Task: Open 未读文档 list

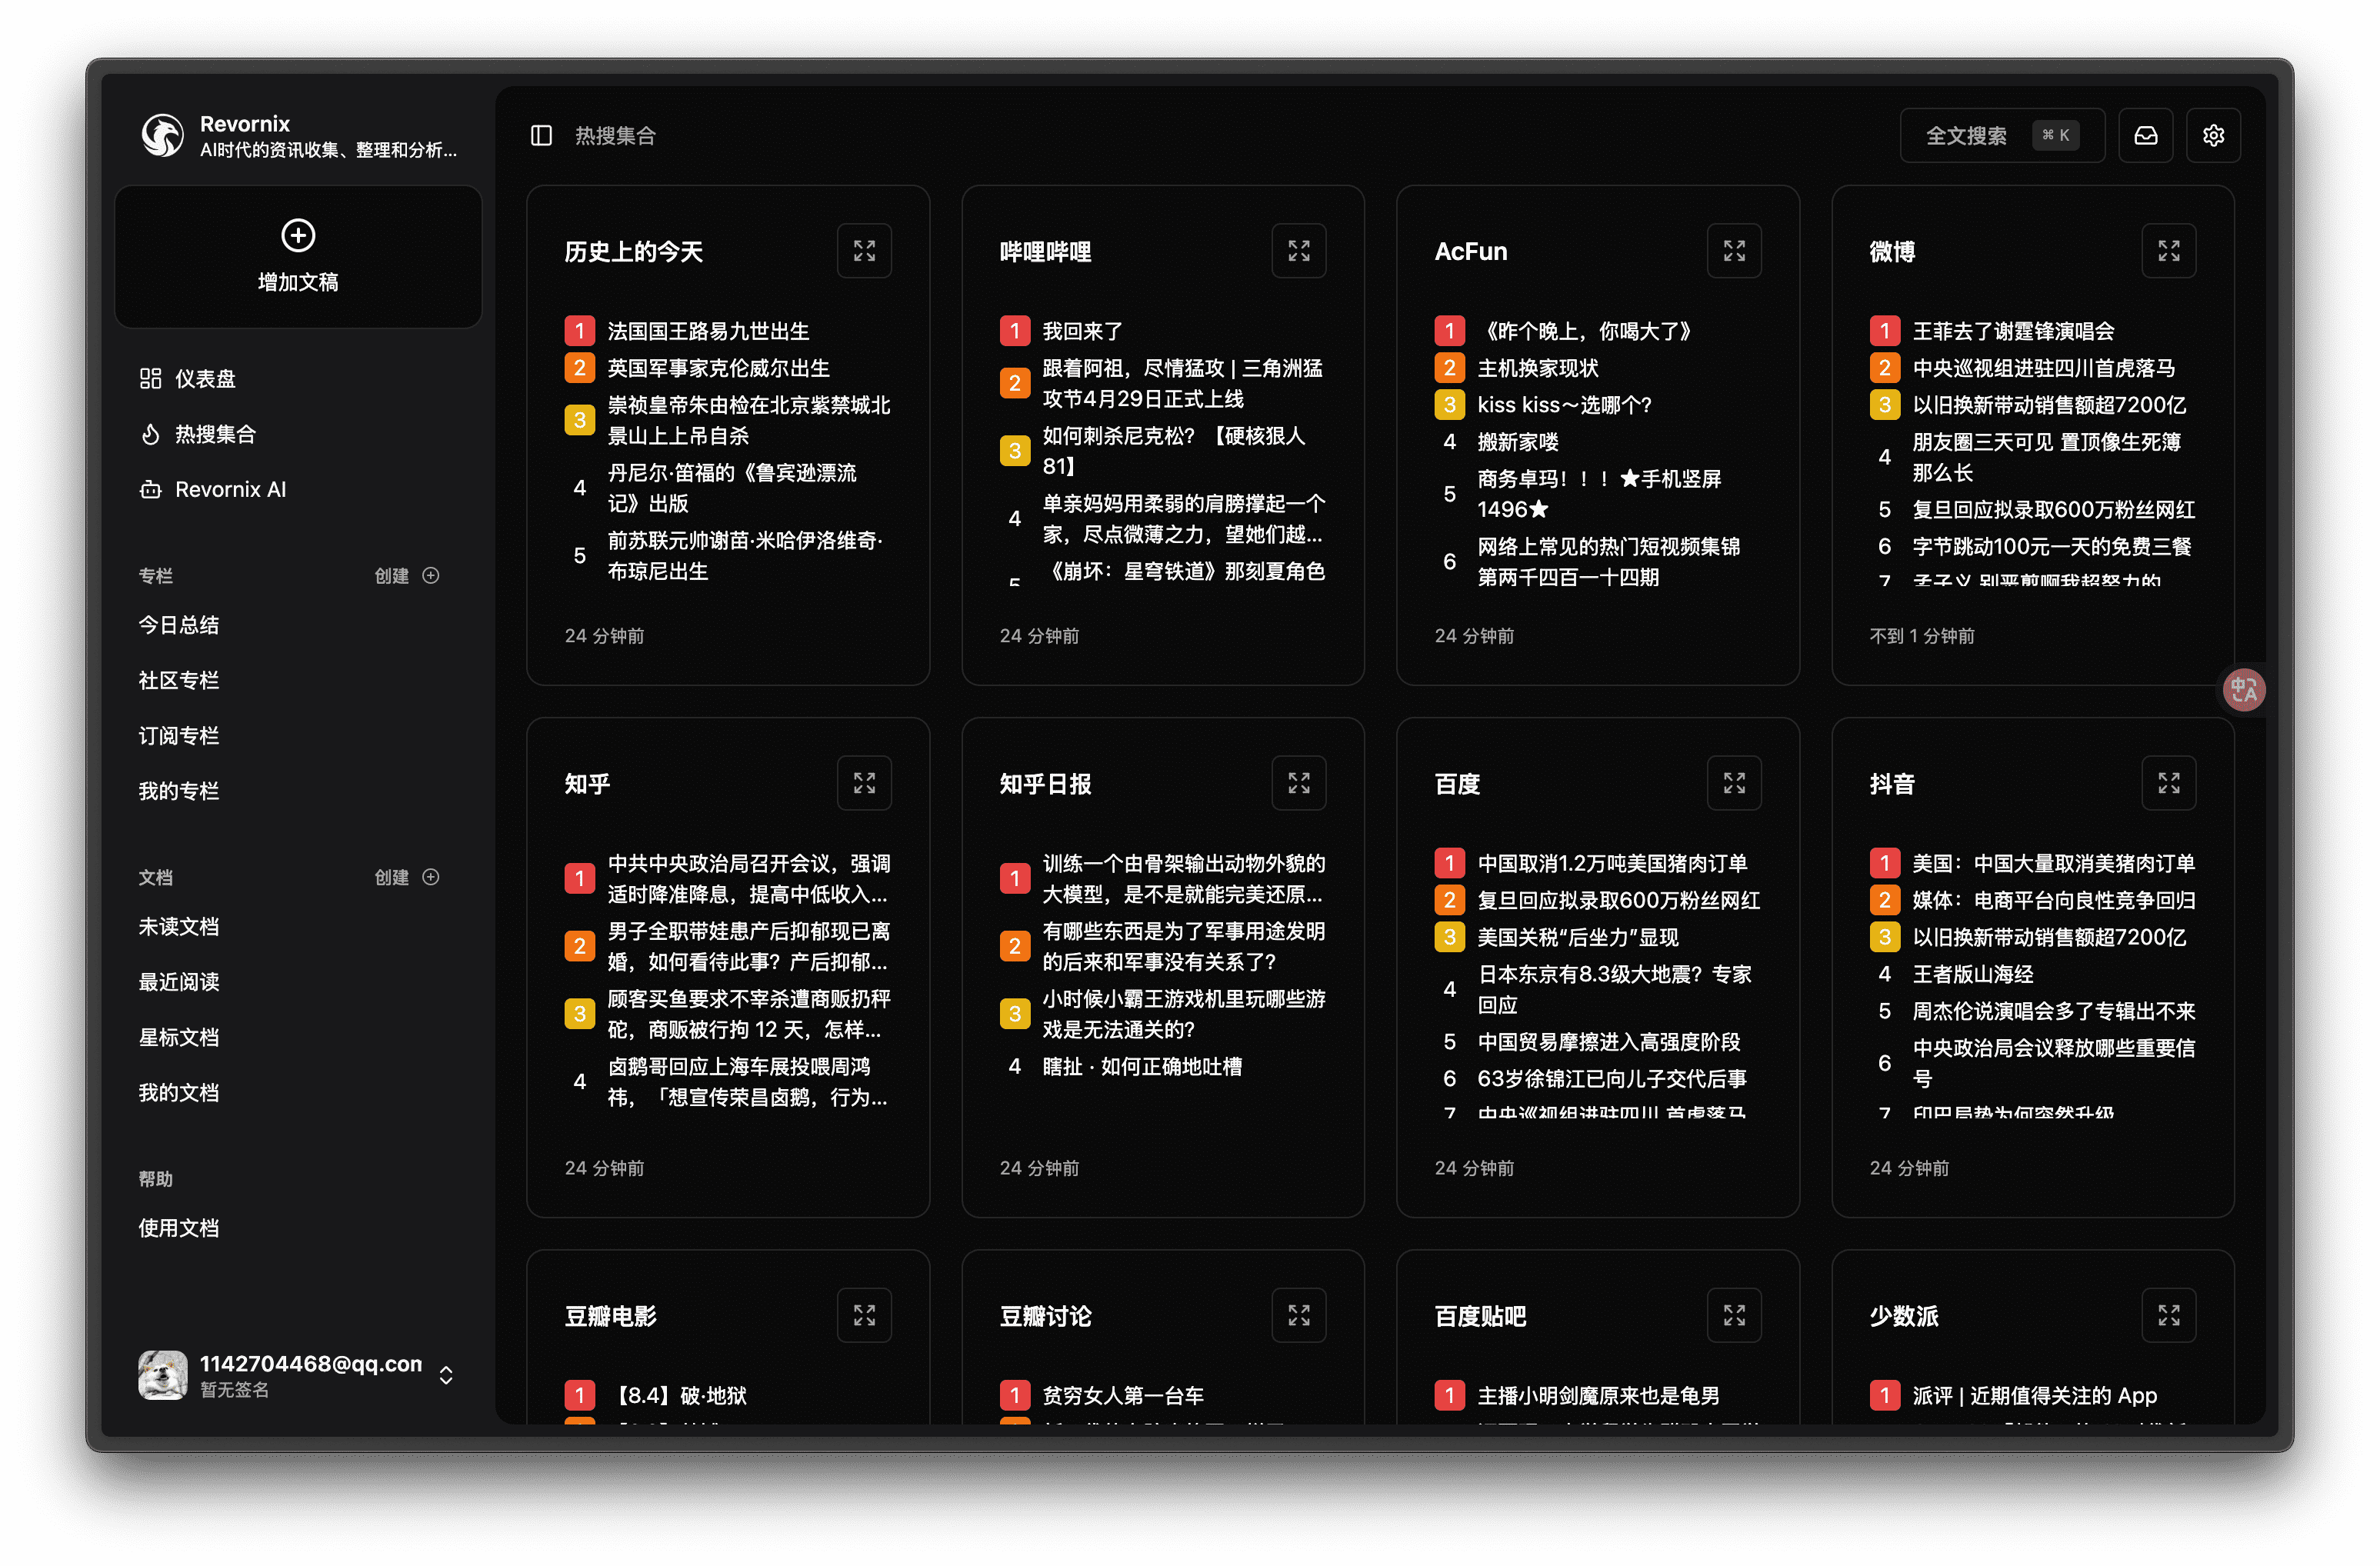Action: (178, 927)
